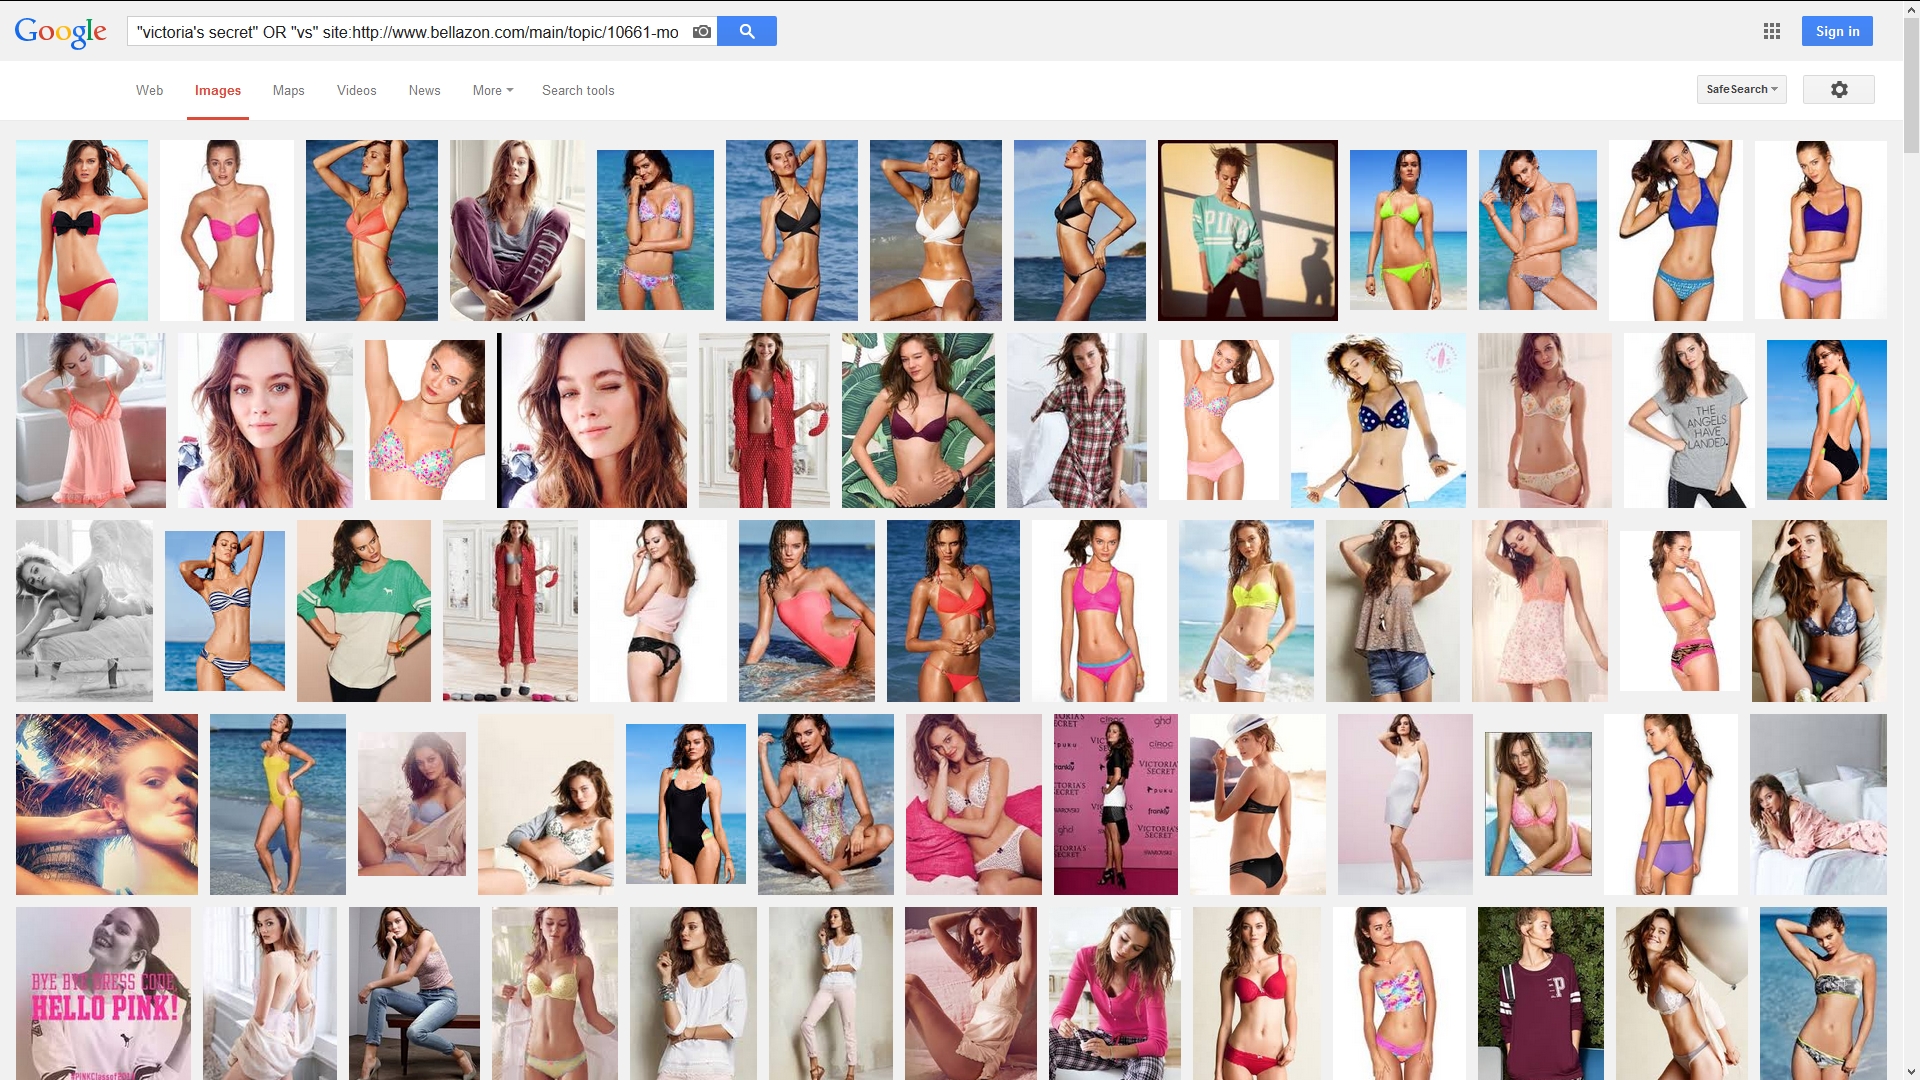The width and height of the screenshot is (1920, 1080).
Task: Switch to the Videos tab
Action: (356, 91)
